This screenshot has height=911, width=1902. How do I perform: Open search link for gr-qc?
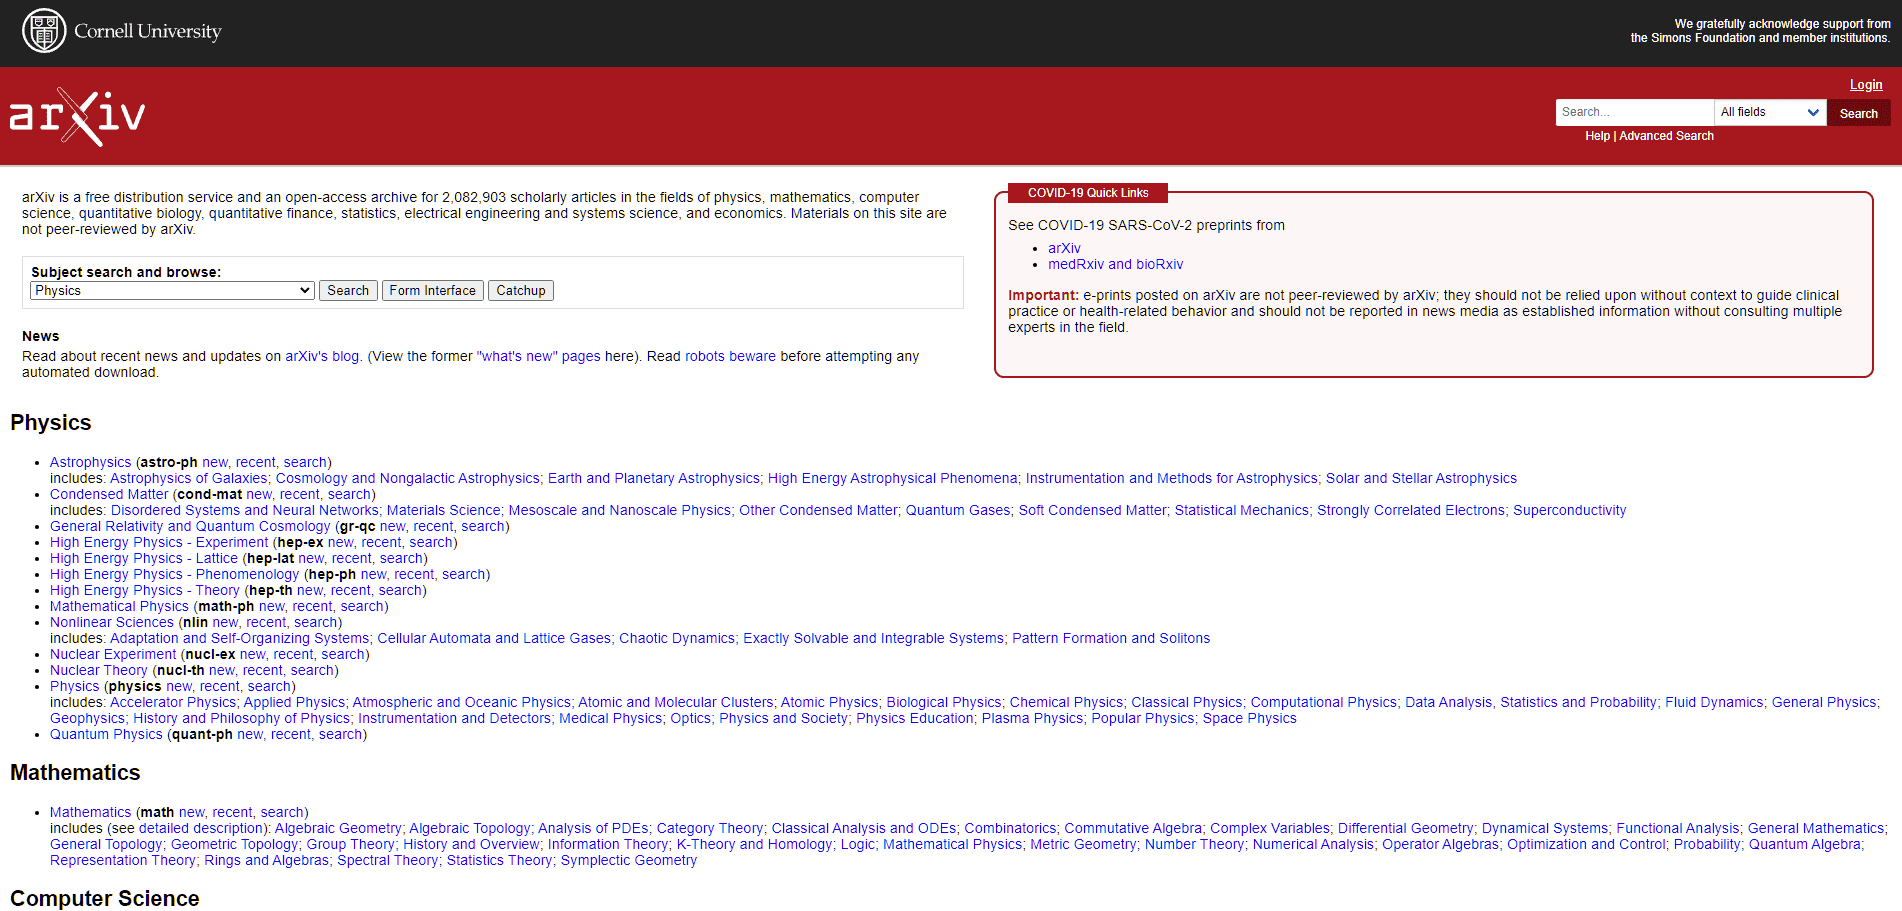[x=483, y=526]
